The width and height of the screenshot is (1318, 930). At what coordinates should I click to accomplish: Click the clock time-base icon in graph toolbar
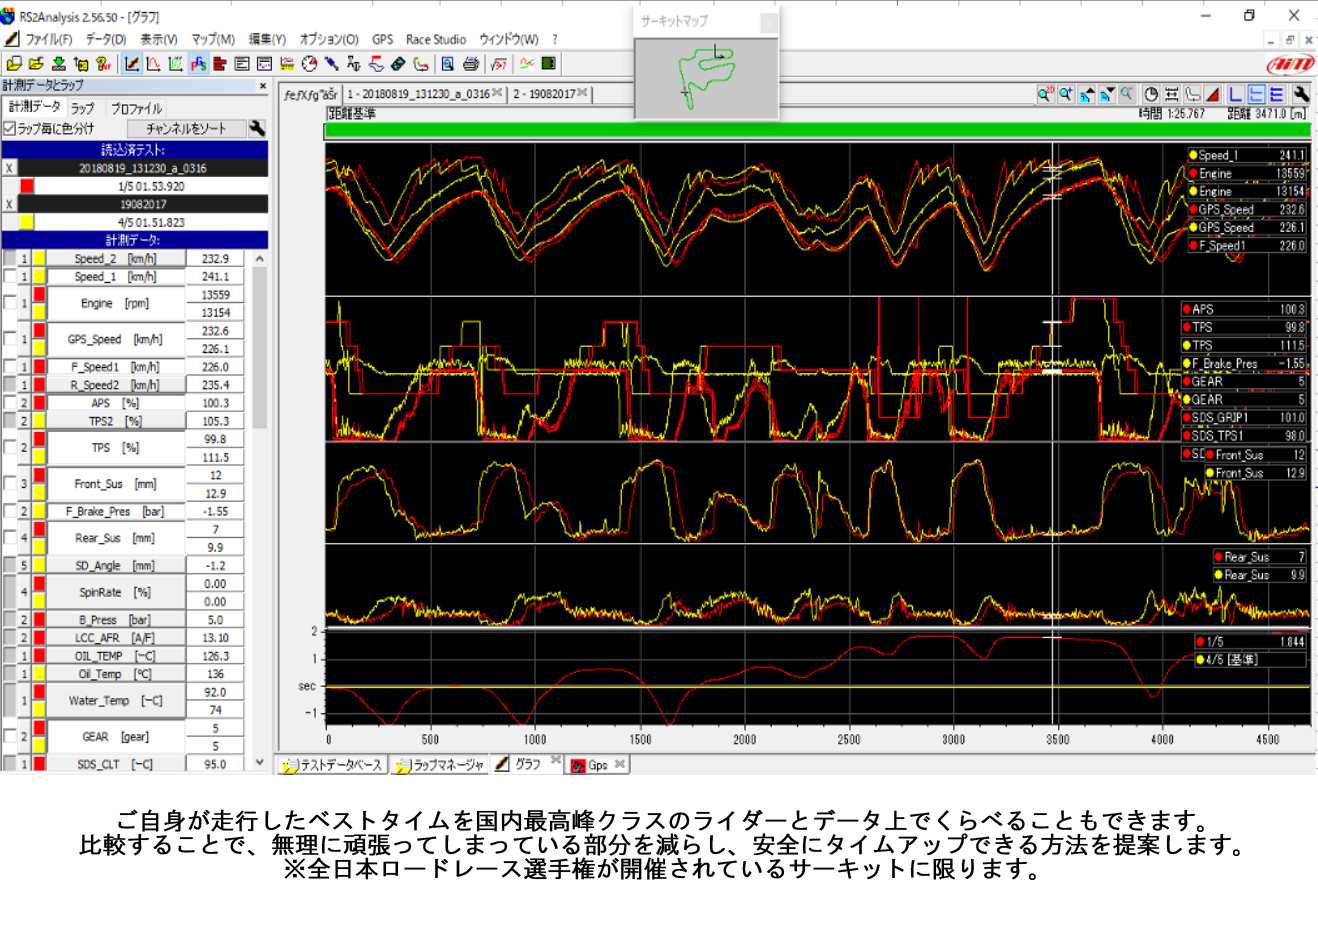click(1151, 95)
